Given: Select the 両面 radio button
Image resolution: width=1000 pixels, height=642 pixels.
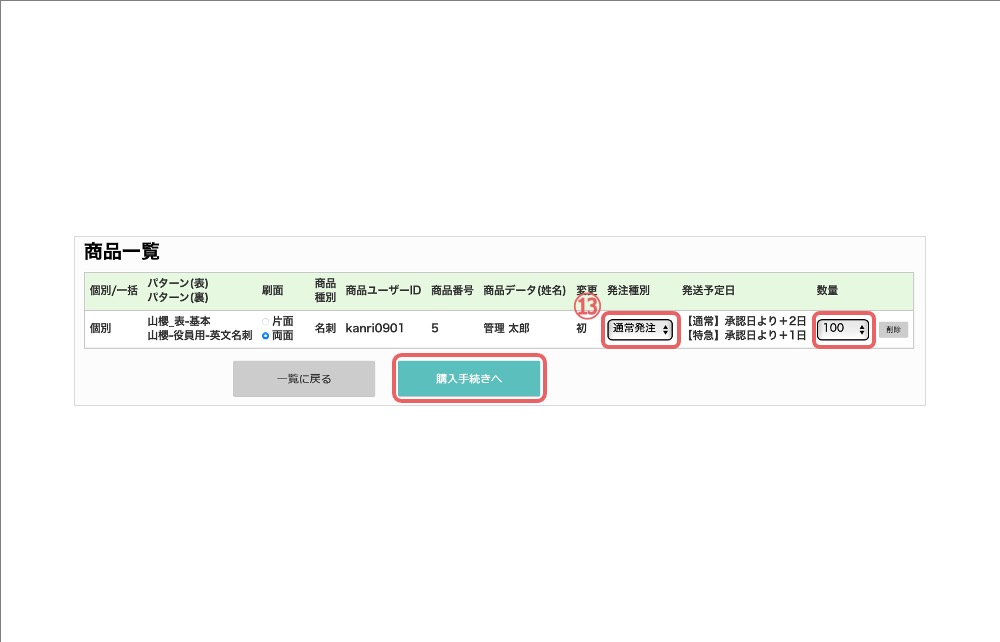Looking at the screenshot, I should (x=265, y=335).
